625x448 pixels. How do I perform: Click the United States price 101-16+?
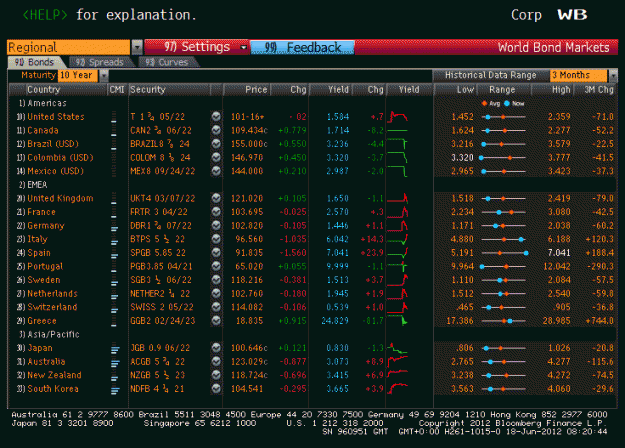(x=247, y=117)
